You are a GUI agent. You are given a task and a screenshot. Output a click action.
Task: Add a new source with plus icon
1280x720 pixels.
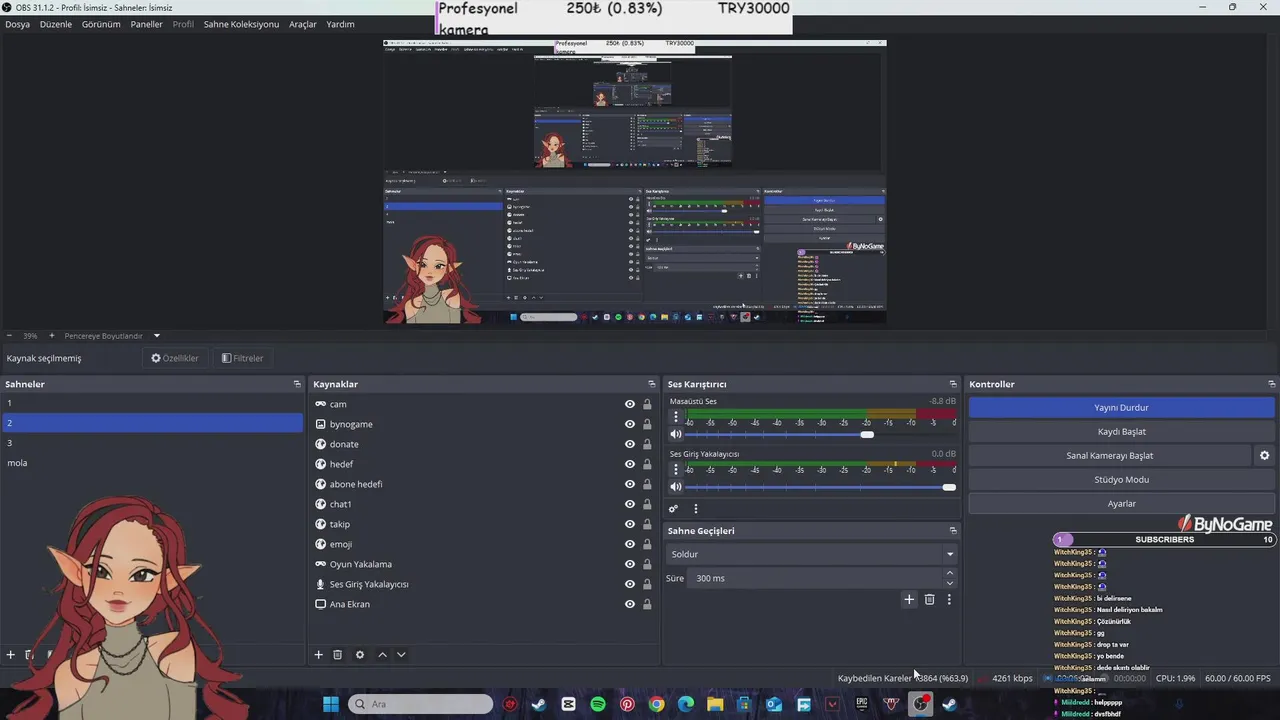point(319,655)
